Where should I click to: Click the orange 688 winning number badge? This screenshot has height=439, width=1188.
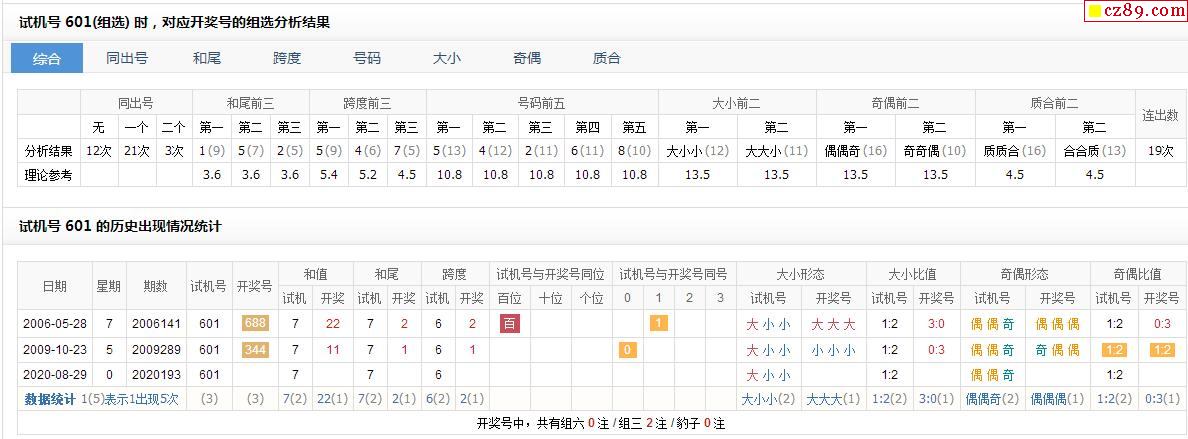click(255, 324)
